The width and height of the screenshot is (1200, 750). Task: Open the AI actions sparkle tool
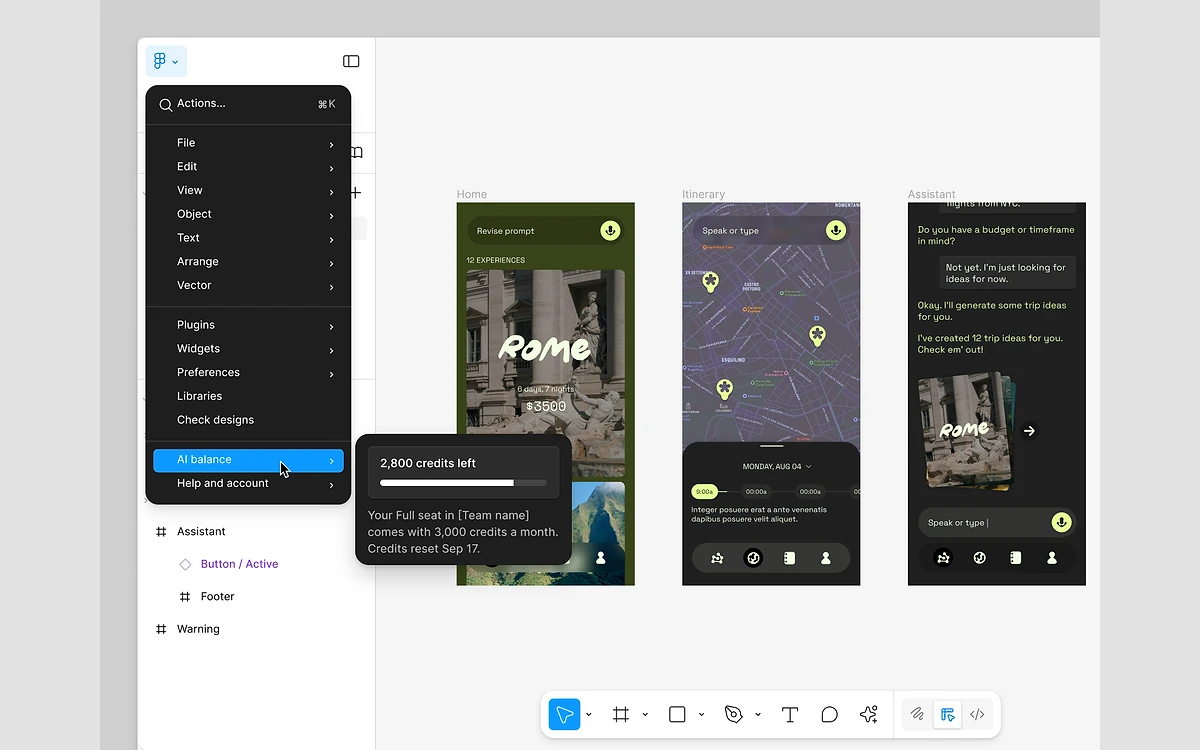pos(868,714)
